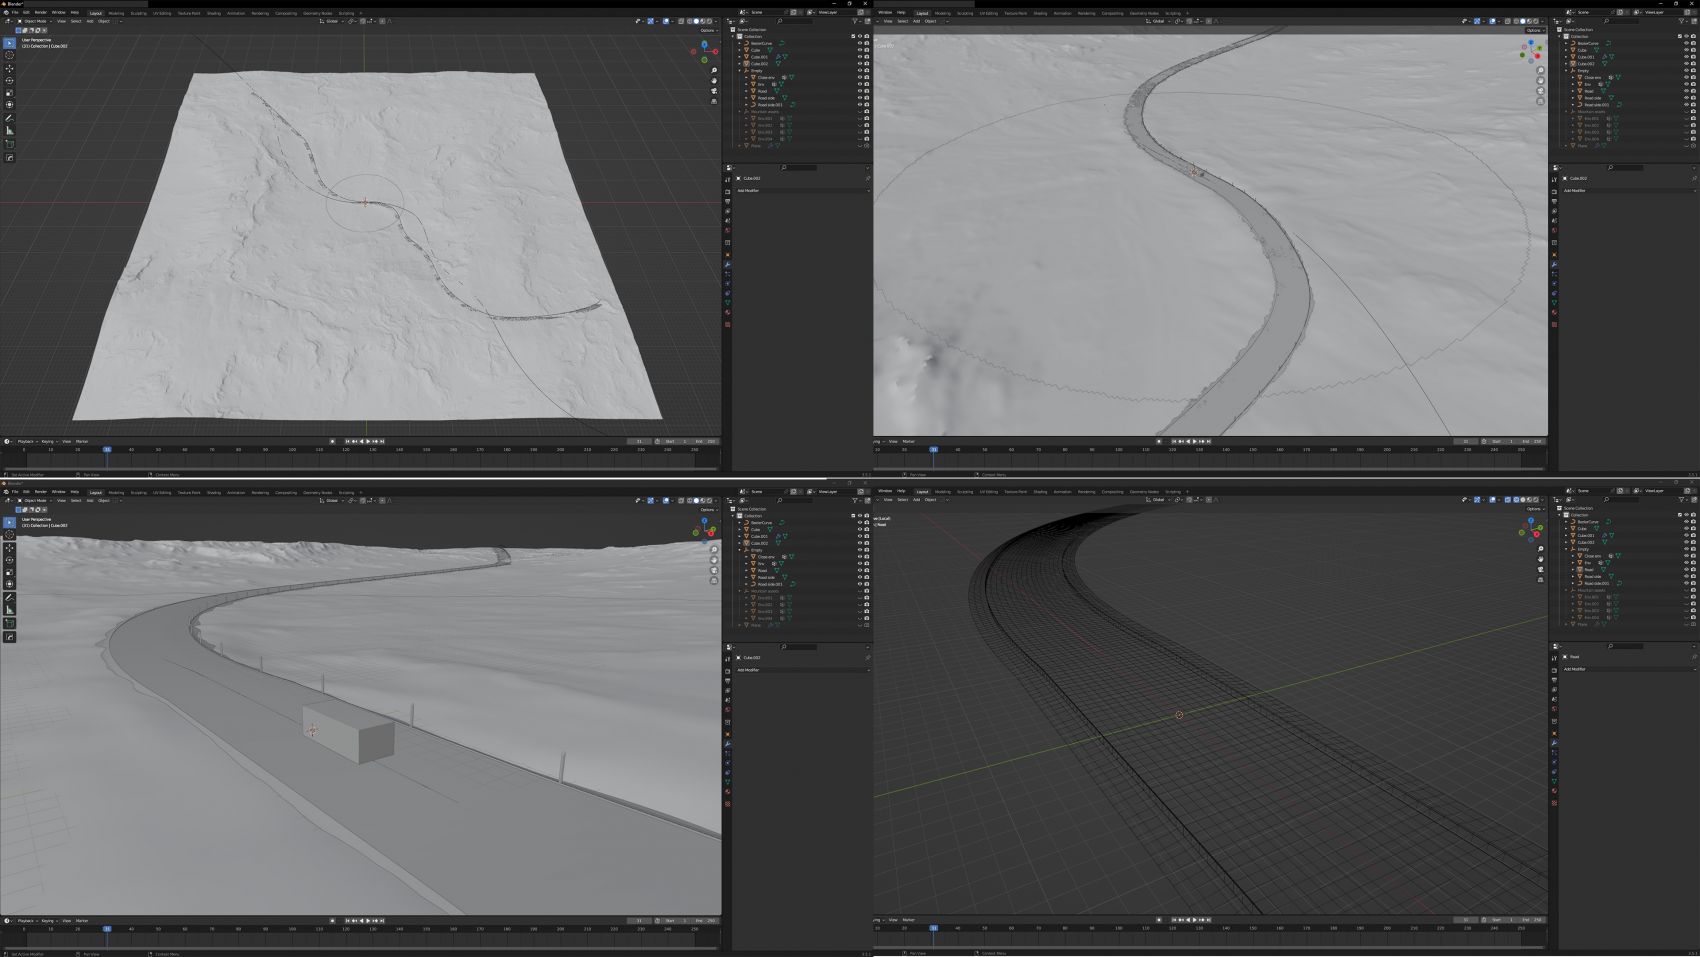Select the Move tool in top-left window
This screenshot has height=957, width=1700.
[x=10, y=68]
